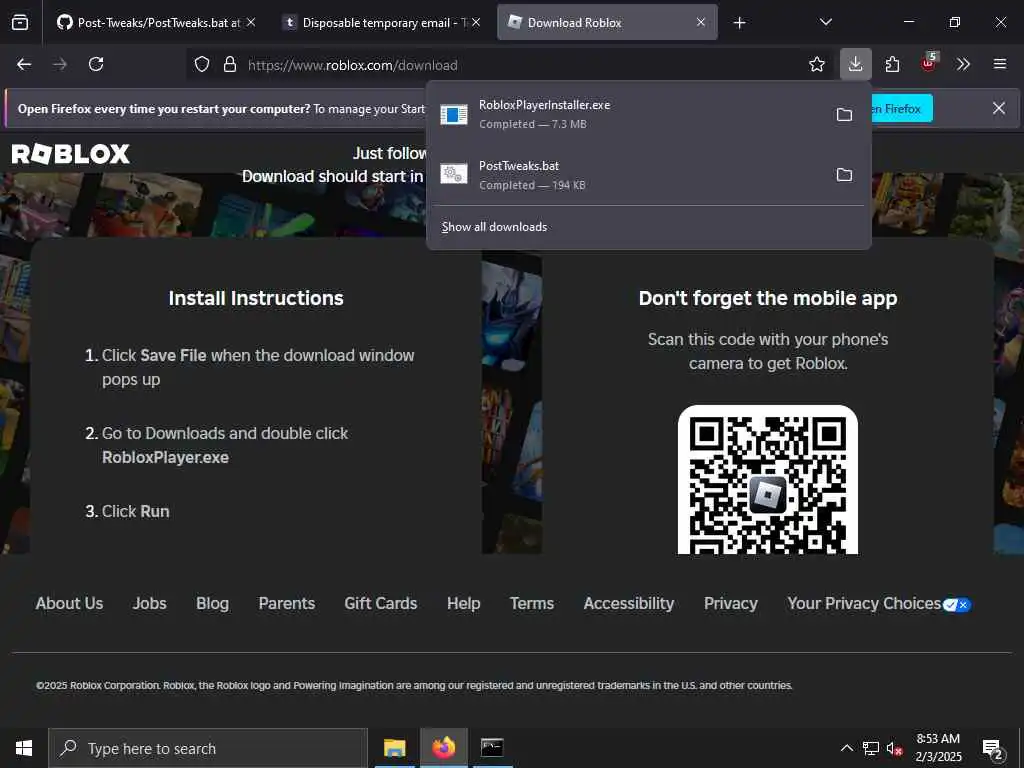Click the Roblox QR code
The height and width of the screenshot is (768, 1024).
768,479
